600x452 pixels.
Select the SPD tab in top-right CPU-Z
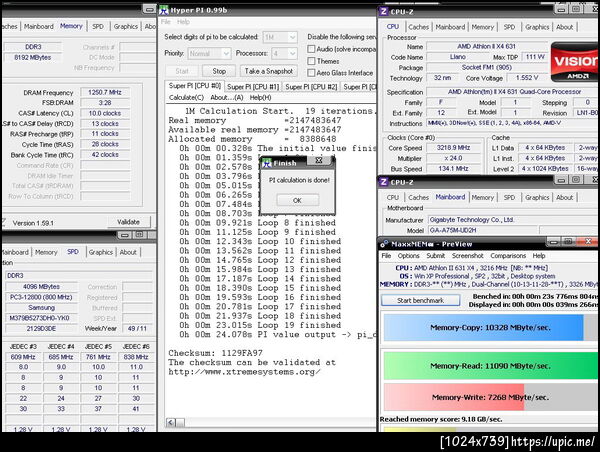[509, 27]
